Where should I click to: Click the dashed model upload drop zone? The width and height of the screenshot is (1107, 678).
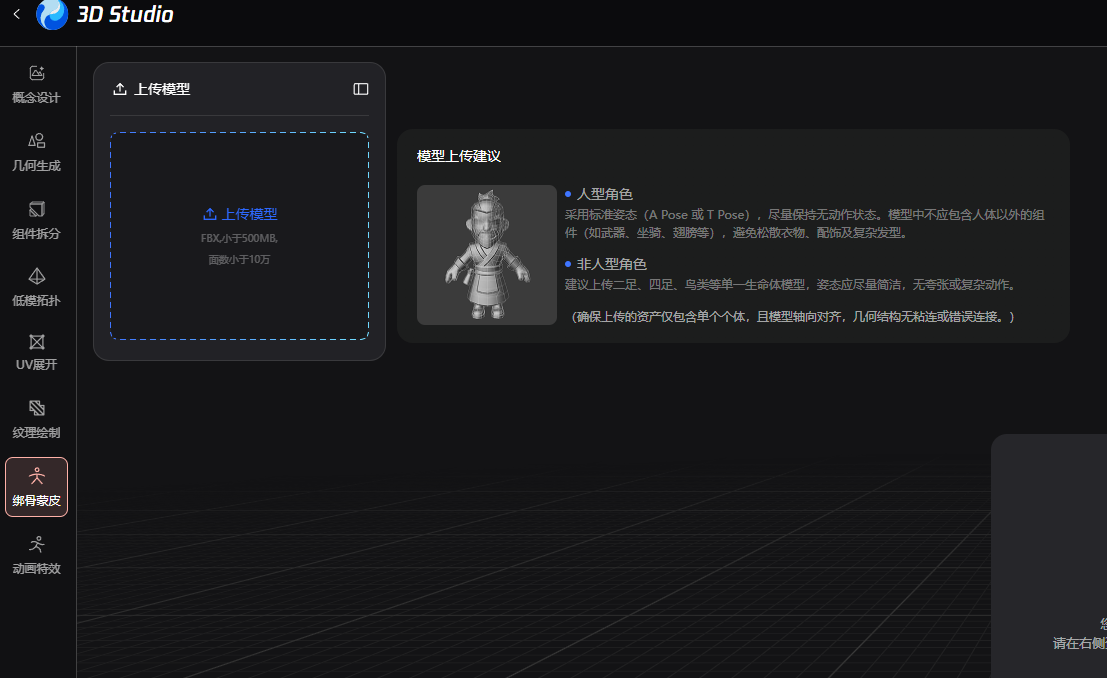pos(239,236)
